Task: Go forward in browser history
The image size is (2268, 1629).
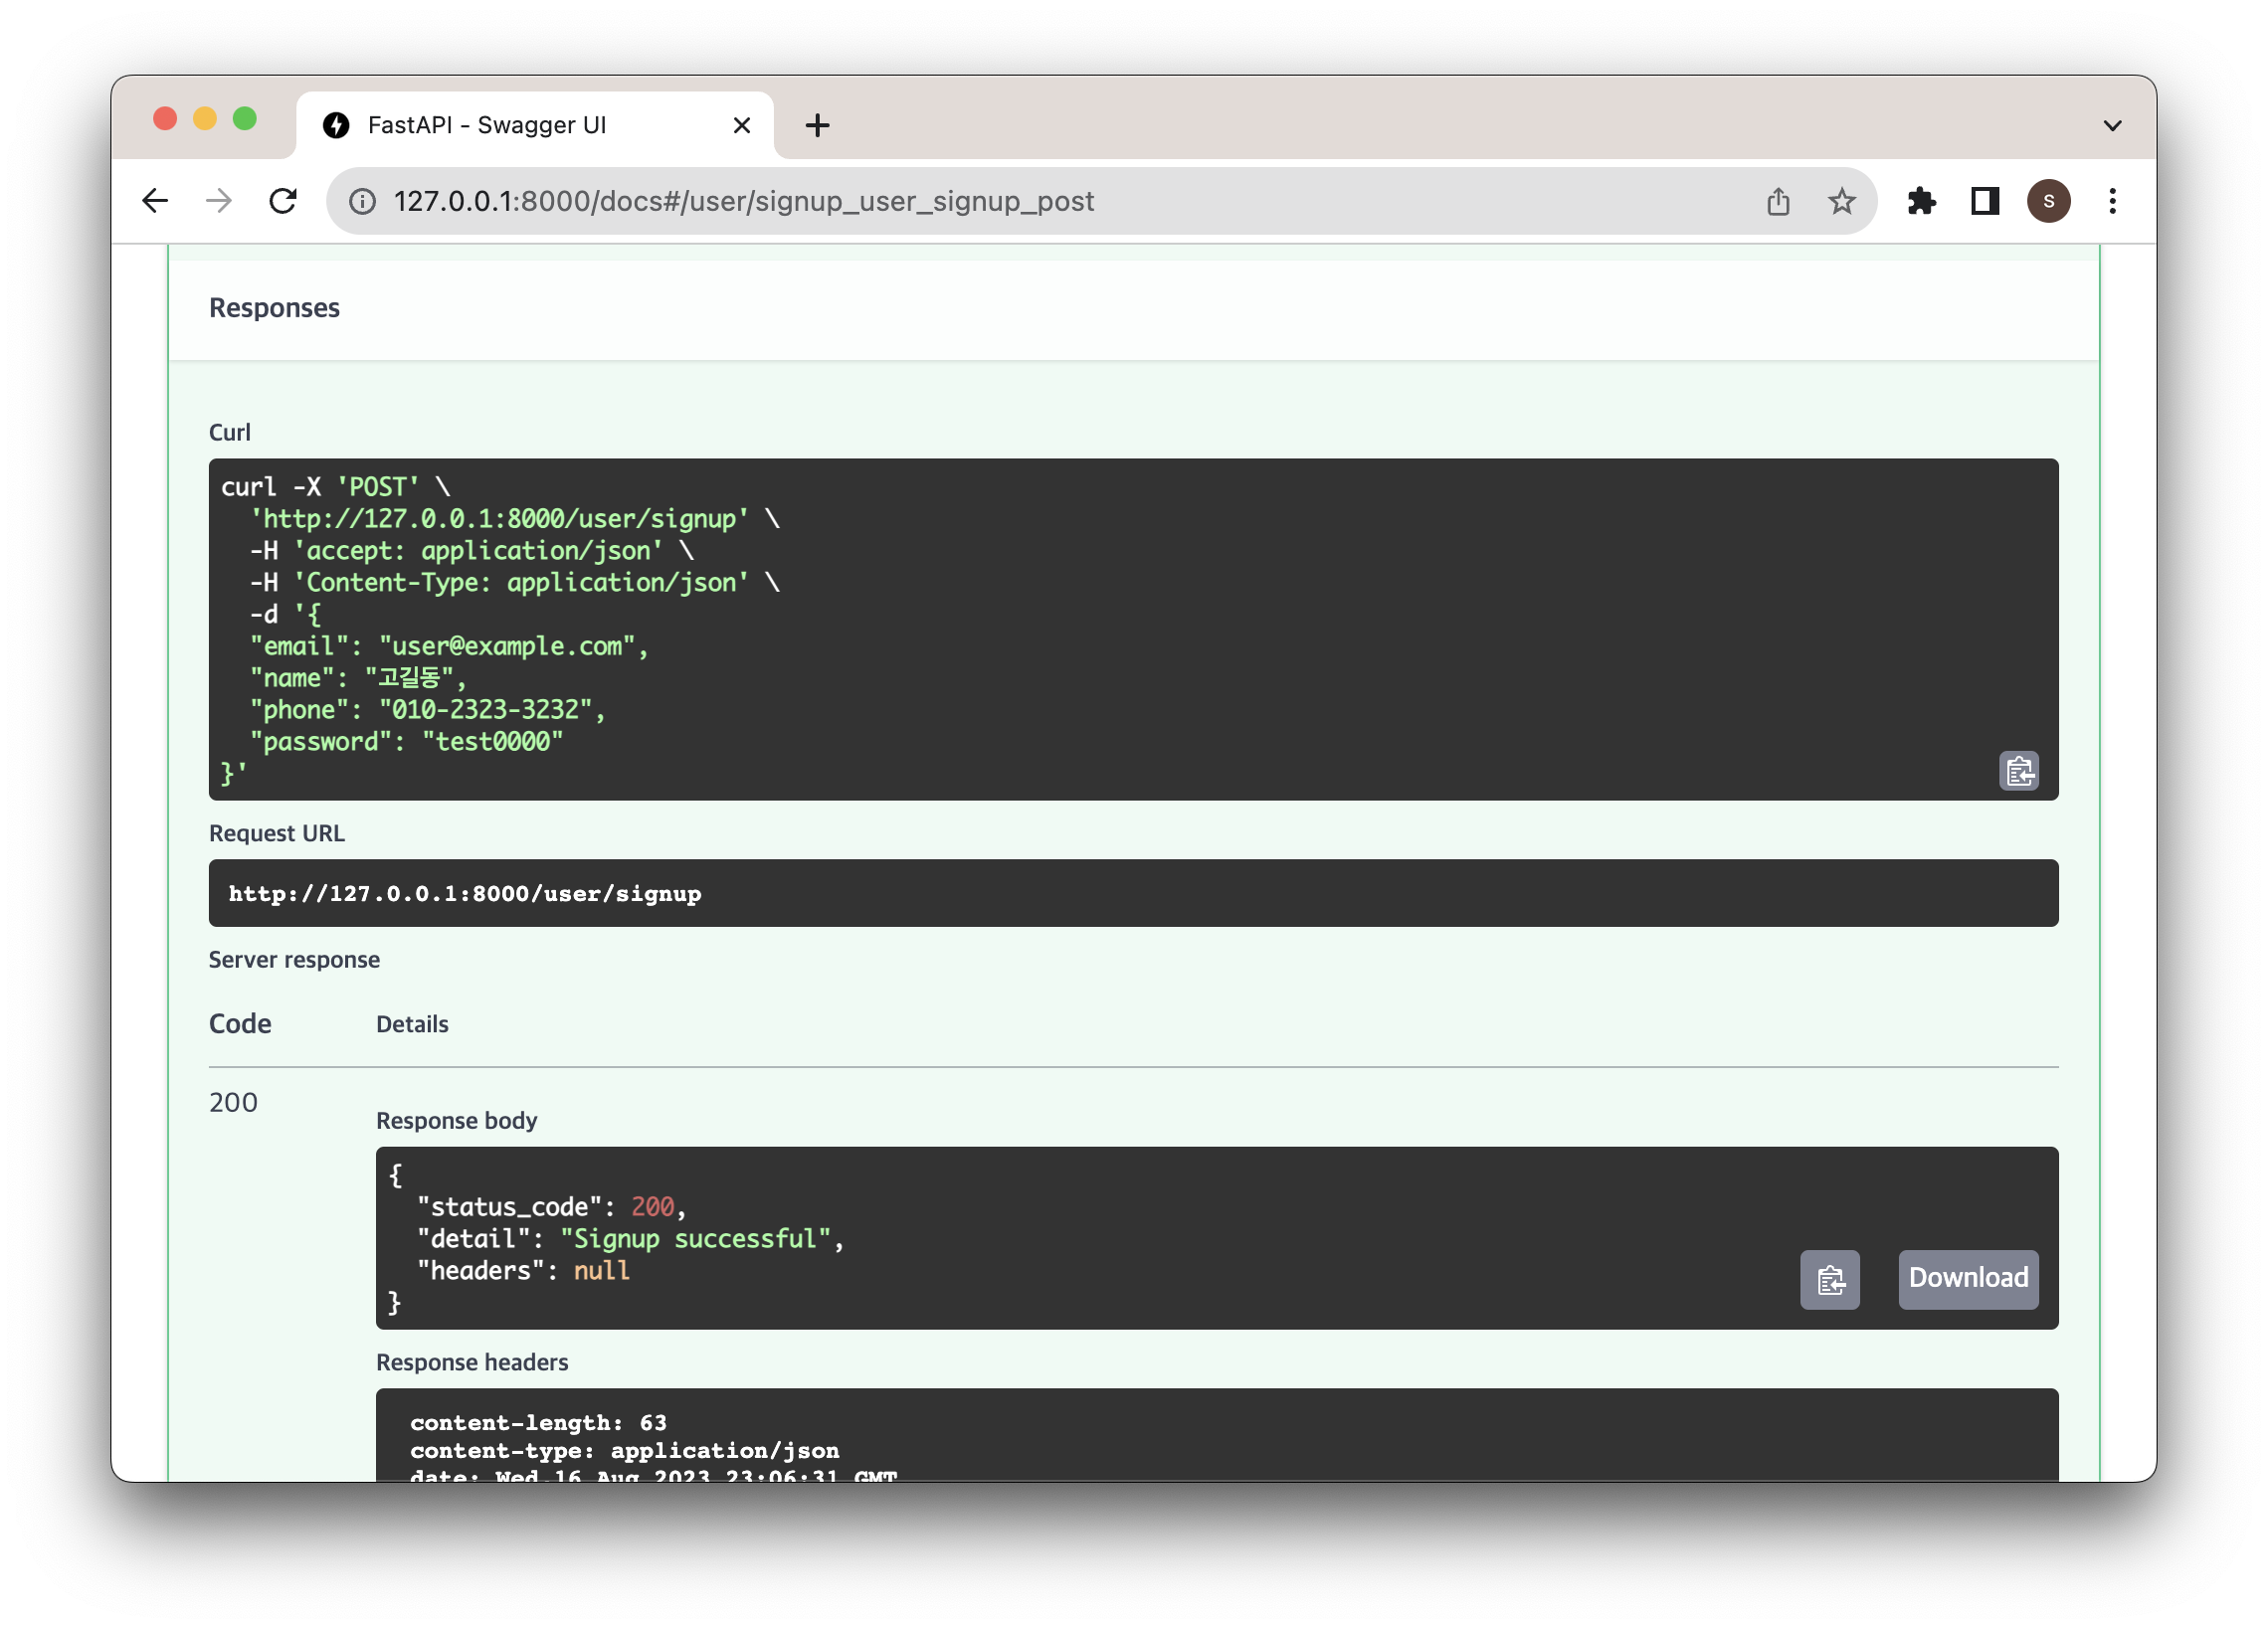Action: pyautogui.click(x=219, y=201)
